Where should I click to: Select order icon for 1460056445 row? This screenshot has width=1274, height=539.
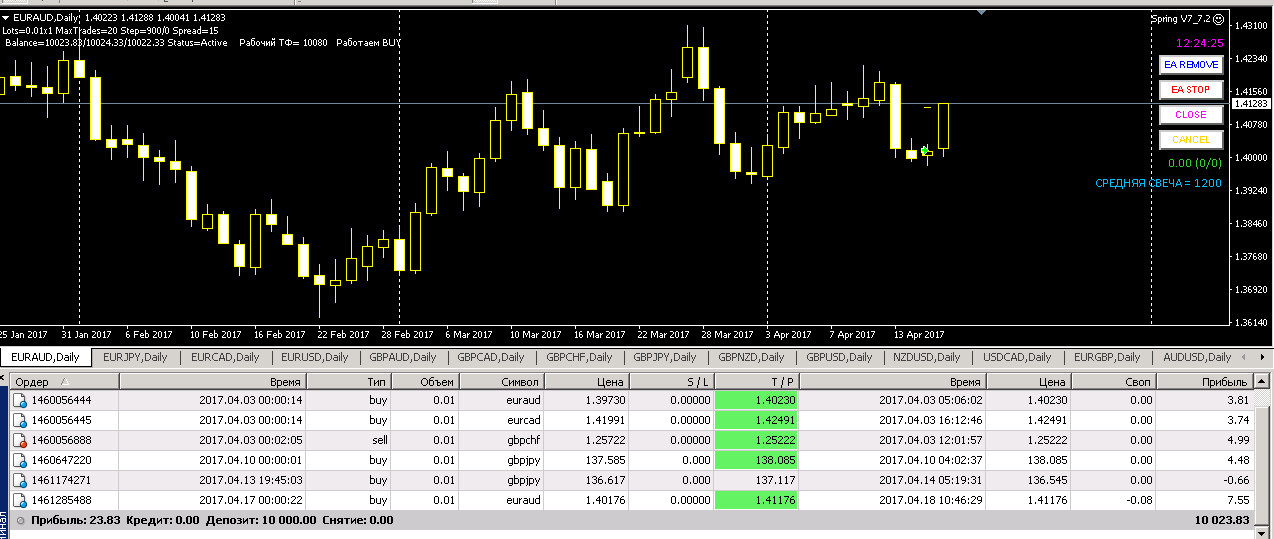[20, 420]
